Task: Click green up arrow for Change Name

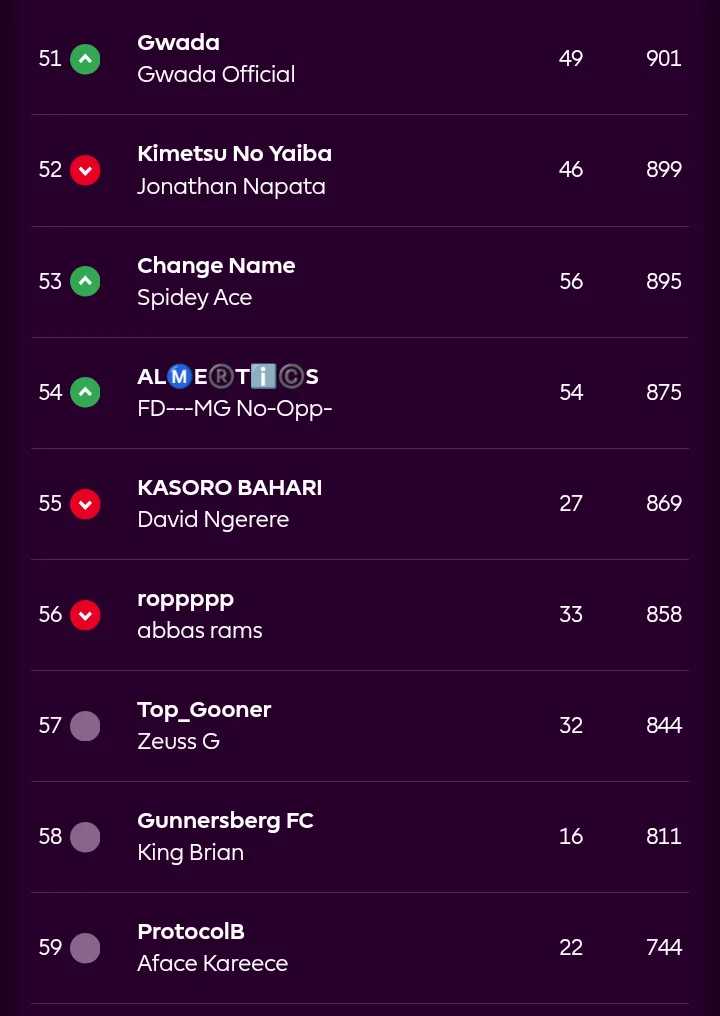Action: (x=85, y=282)
